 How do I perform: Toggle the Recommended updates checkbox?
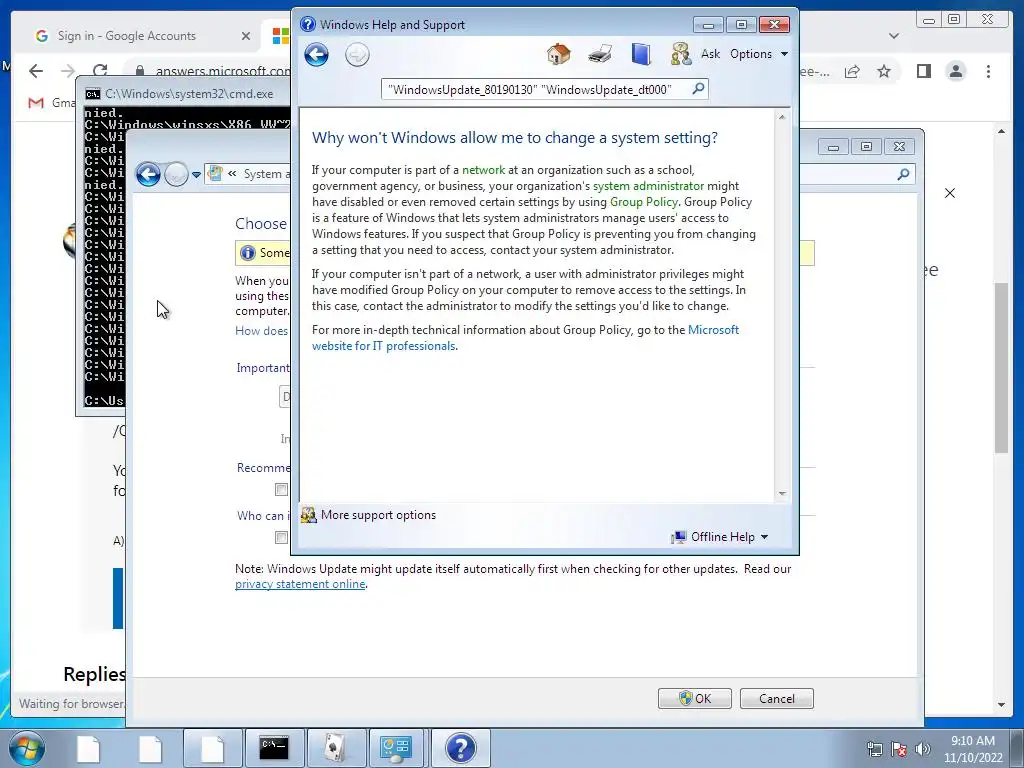coord(281,490)
